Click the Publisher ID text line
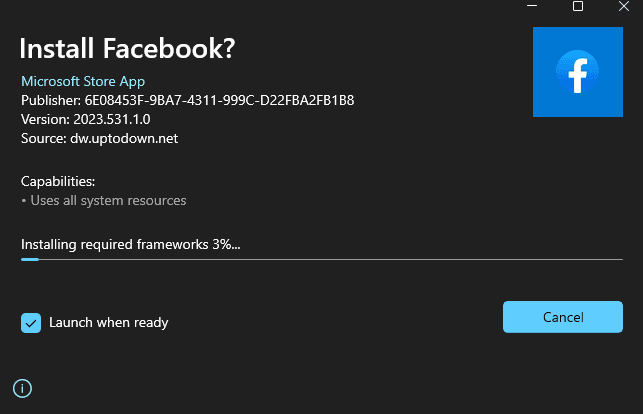643x414 pixels. click(187, 100)
